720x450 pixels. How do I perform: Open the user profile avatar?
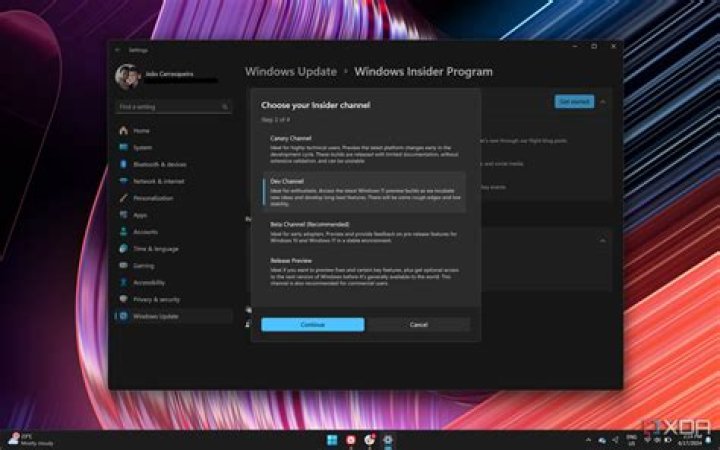128,77
